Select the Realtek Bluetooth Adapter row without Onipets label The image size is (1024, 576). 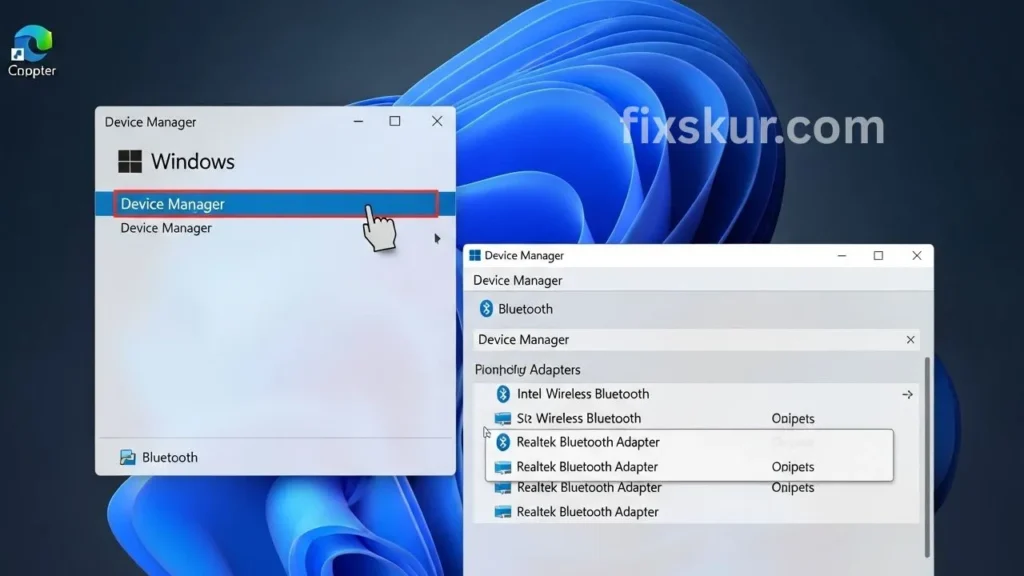[696, 512]
